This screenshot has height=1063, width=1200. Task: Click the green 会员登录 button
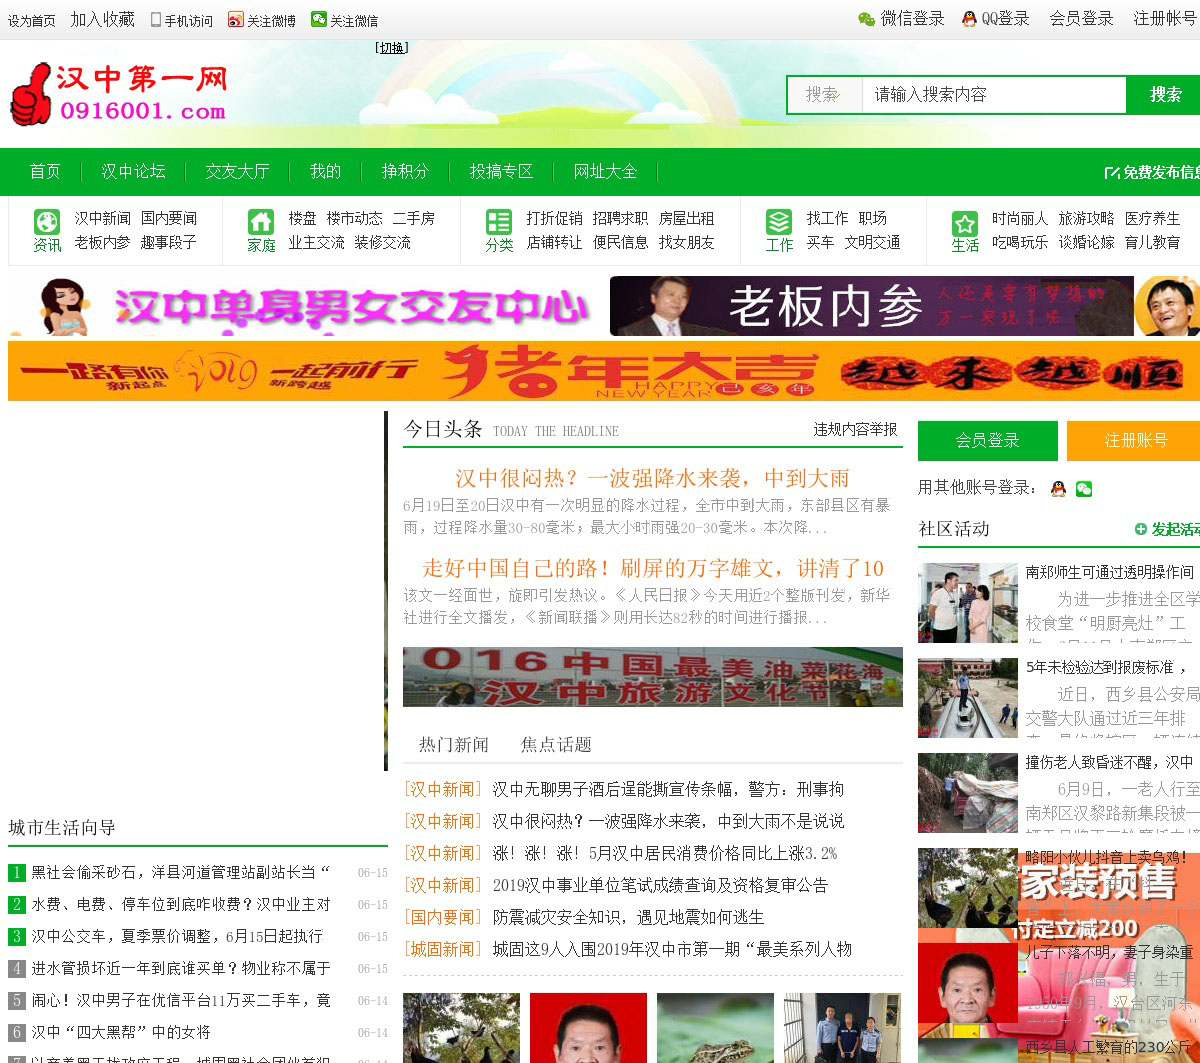[987, 440]
